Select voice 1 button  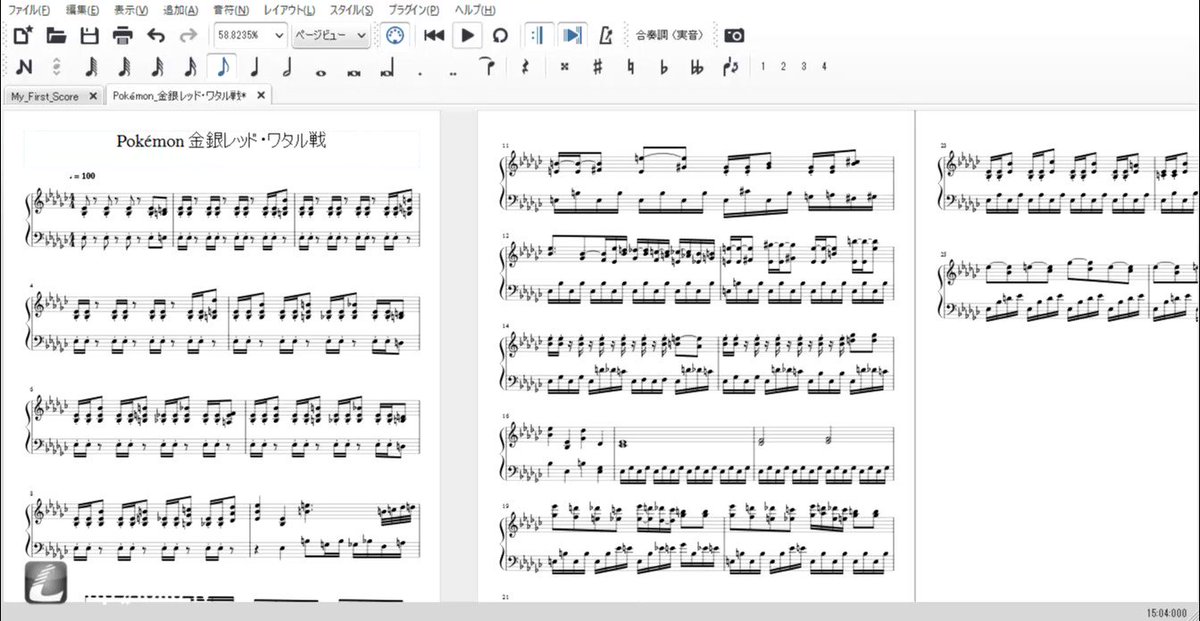[x=762, y=67]
